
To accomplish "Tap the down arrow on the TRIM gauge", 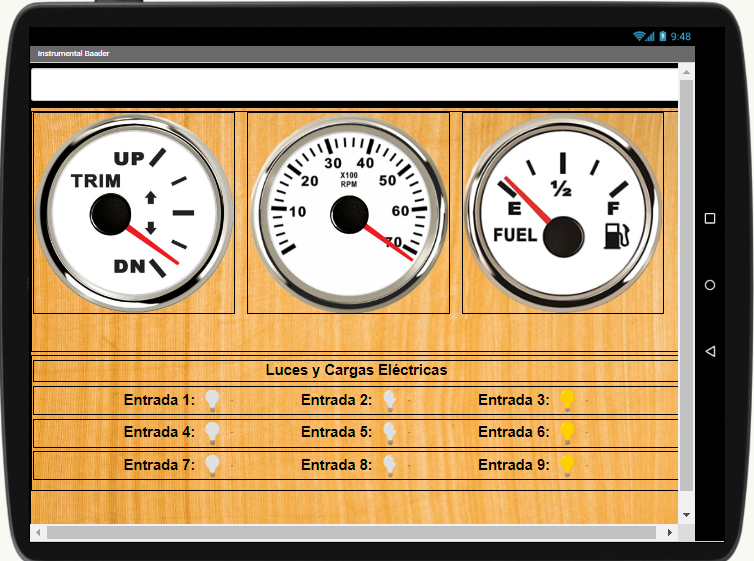I will click(151, 227).
